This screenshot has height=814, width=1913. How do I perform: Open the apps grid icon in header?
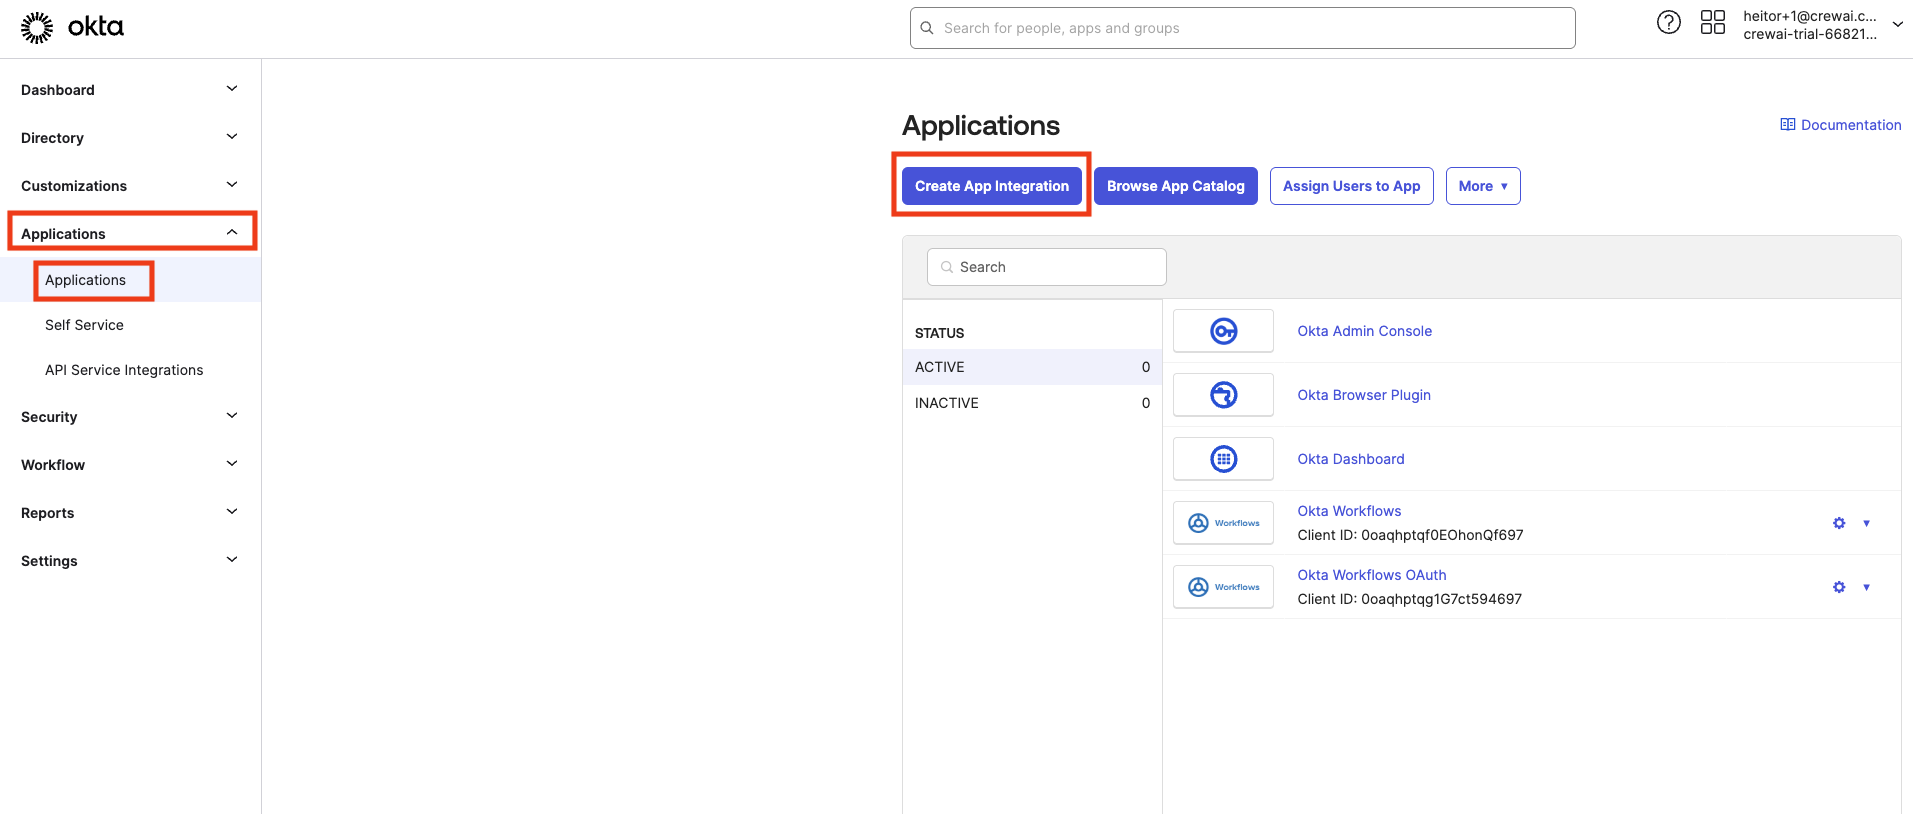click(1713, 22)
